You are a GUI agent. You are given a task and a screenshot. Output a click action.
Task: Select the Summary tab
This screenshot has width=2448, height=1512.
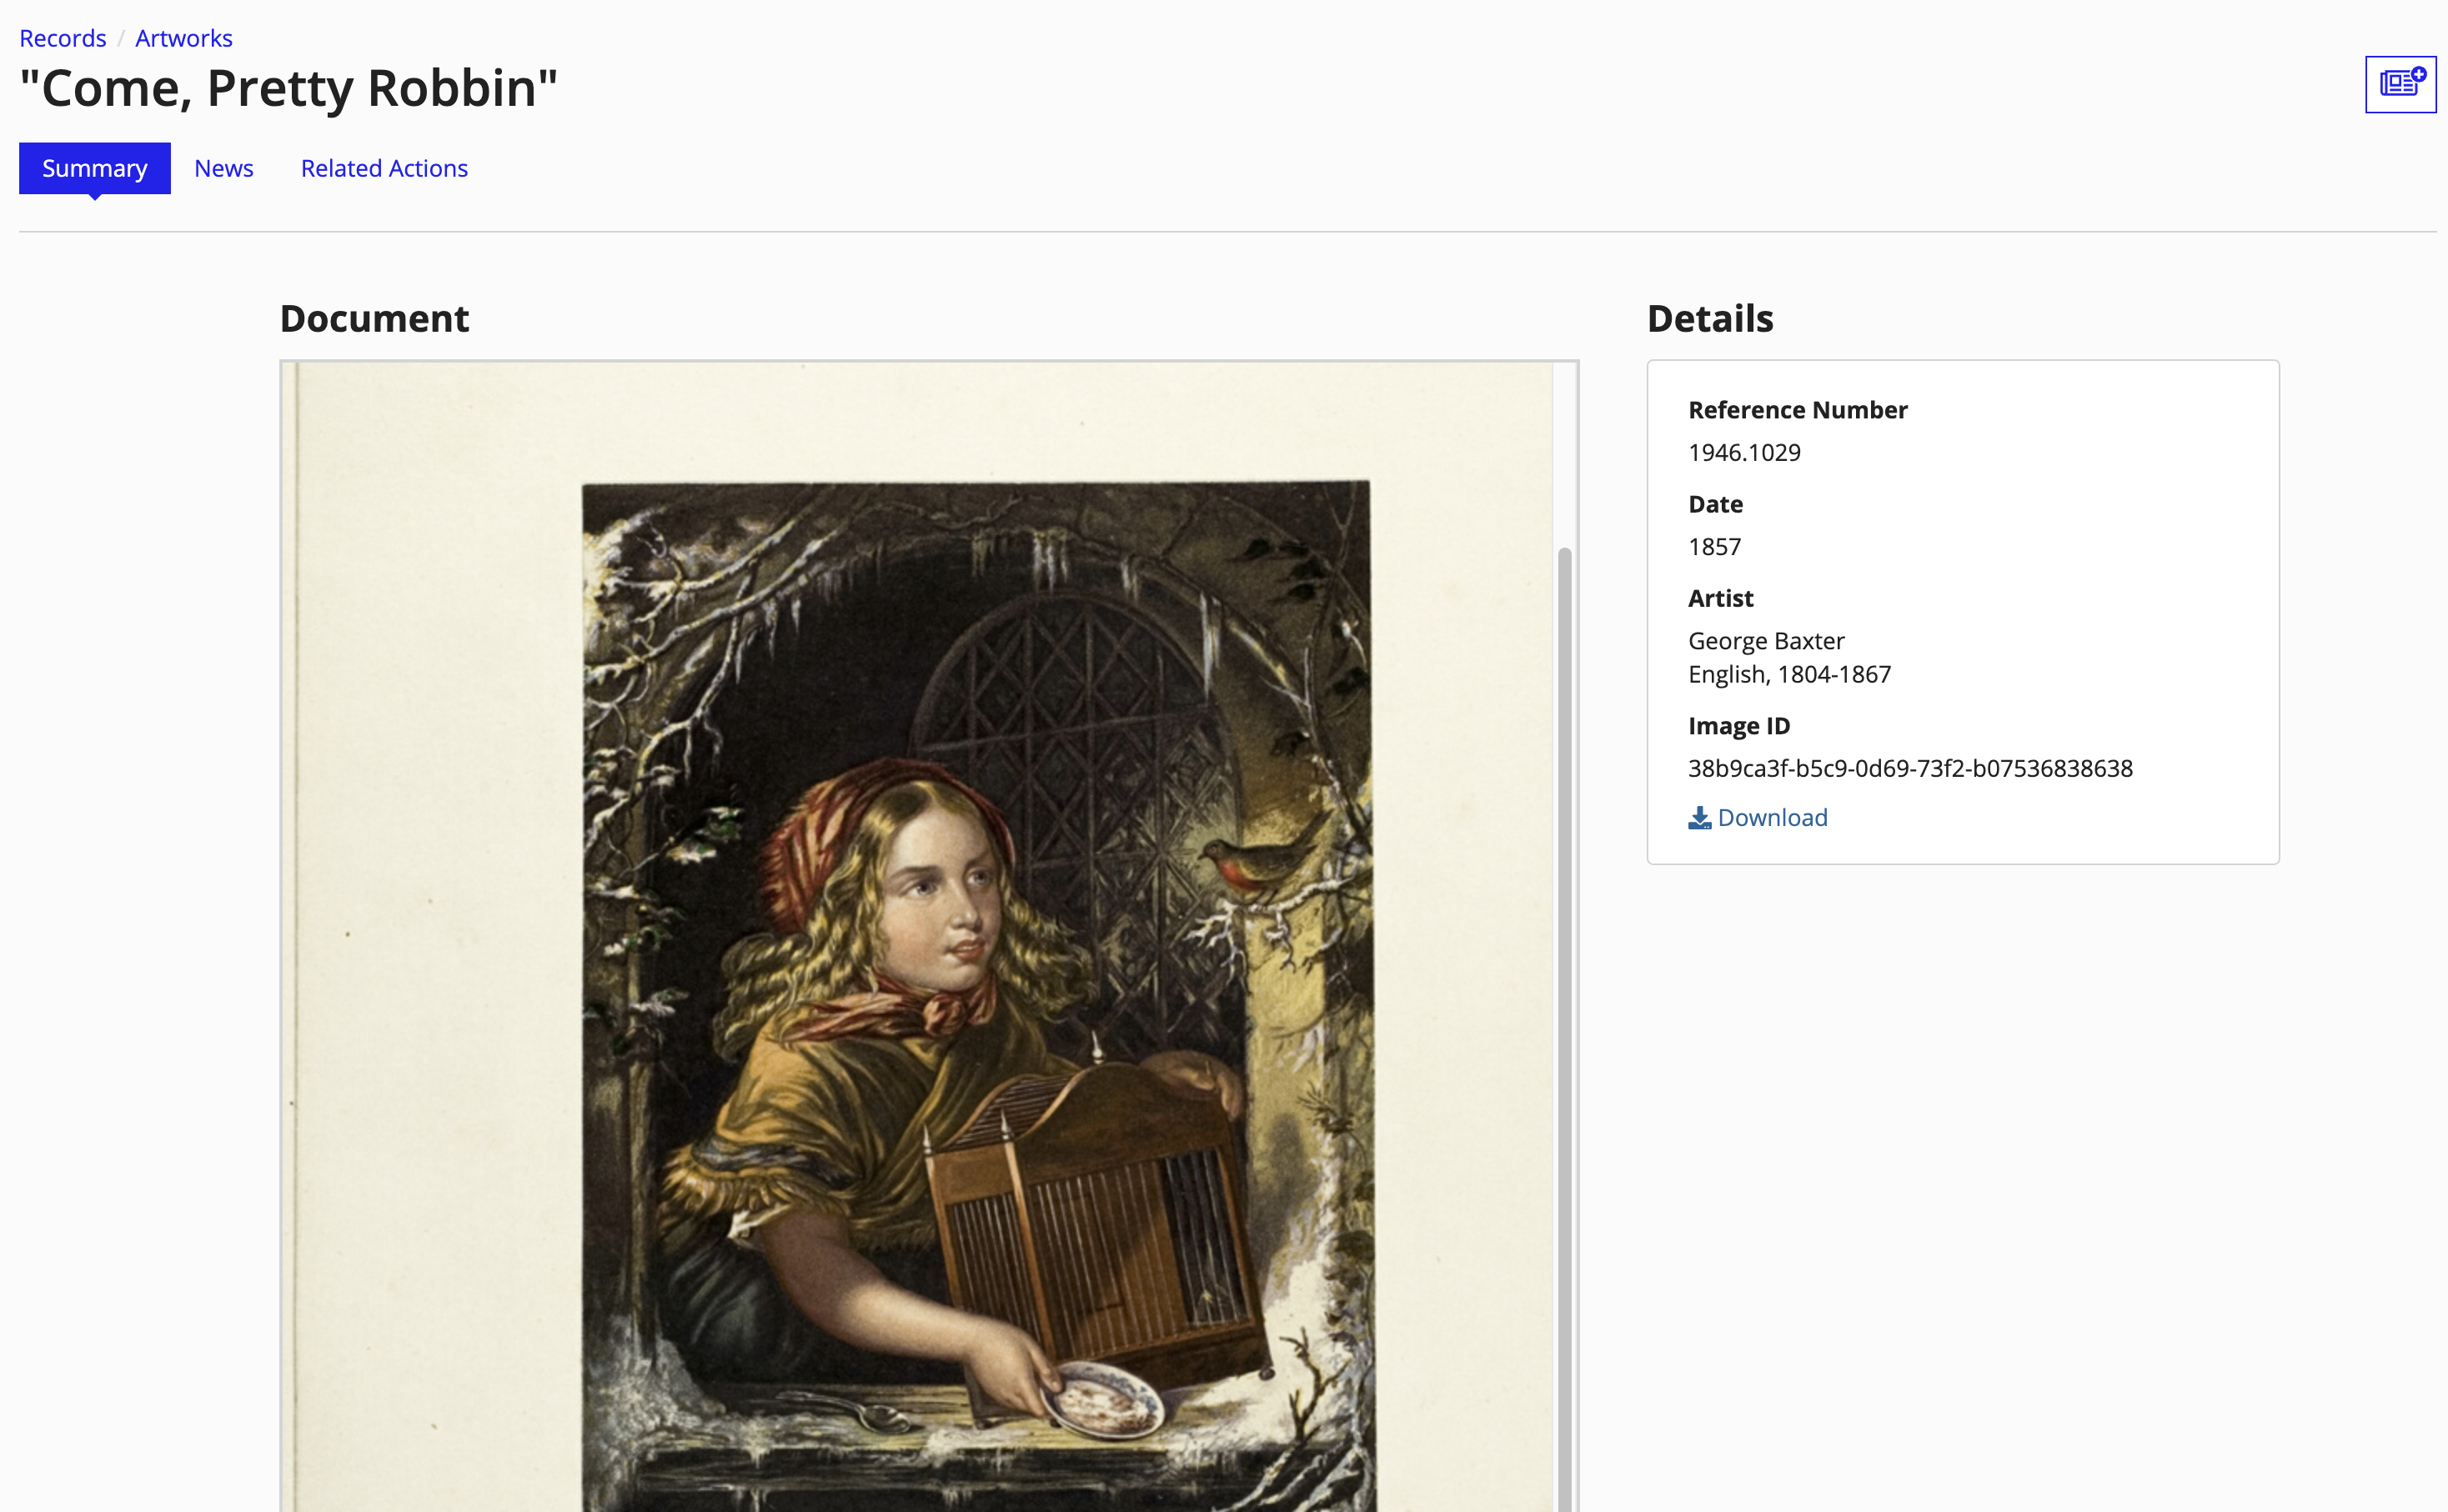[x=95, y=168]
